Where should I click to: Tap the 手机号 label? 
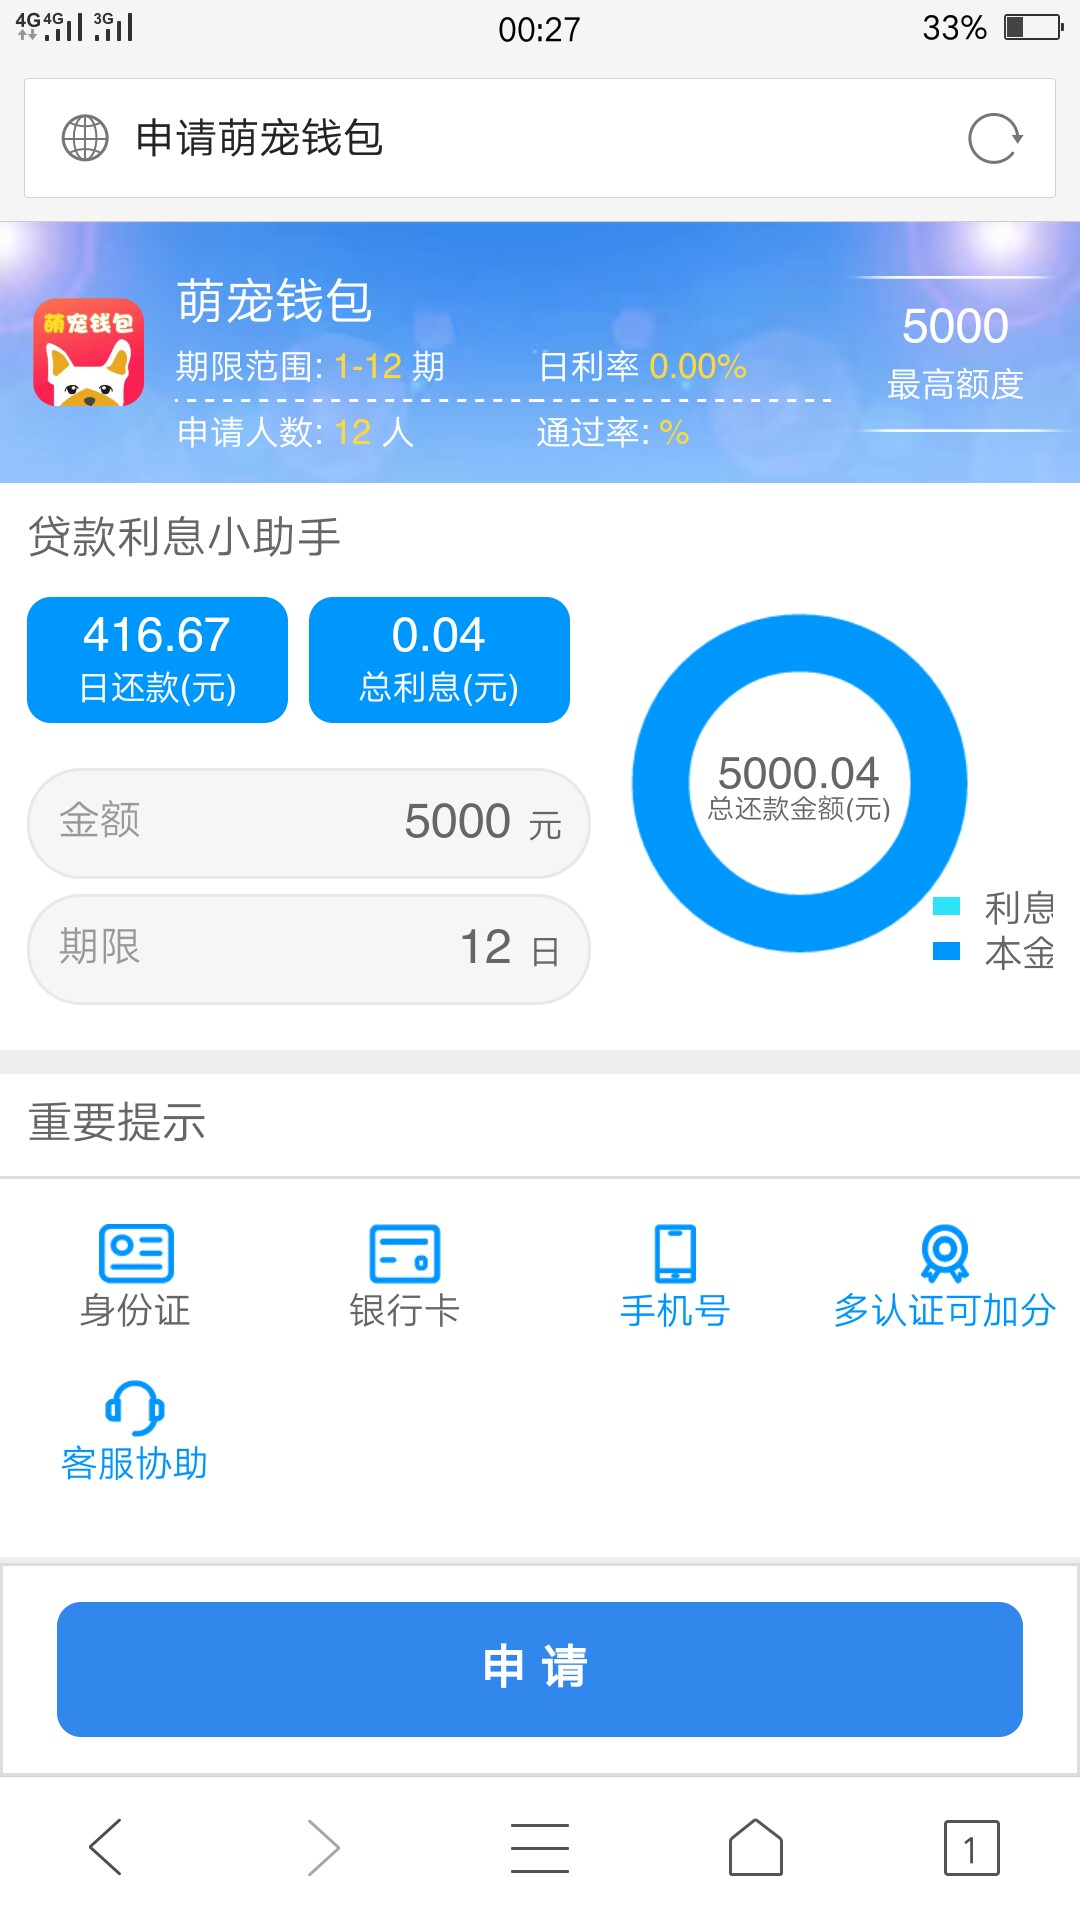(675, 1310)
